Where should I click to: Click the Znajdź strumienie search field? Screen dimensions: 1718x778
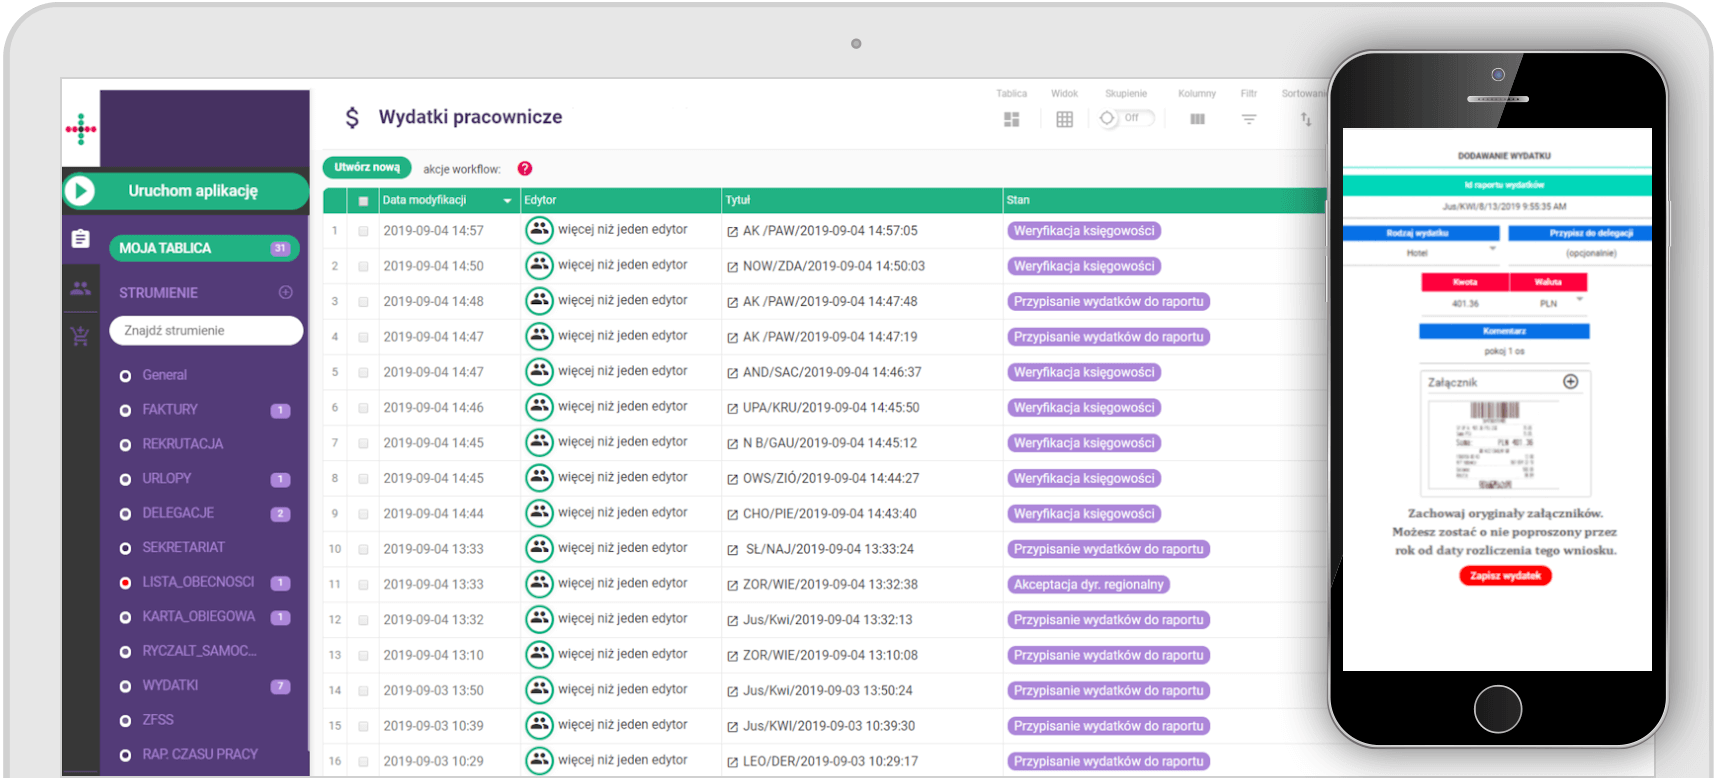click(x=206, y=331)
